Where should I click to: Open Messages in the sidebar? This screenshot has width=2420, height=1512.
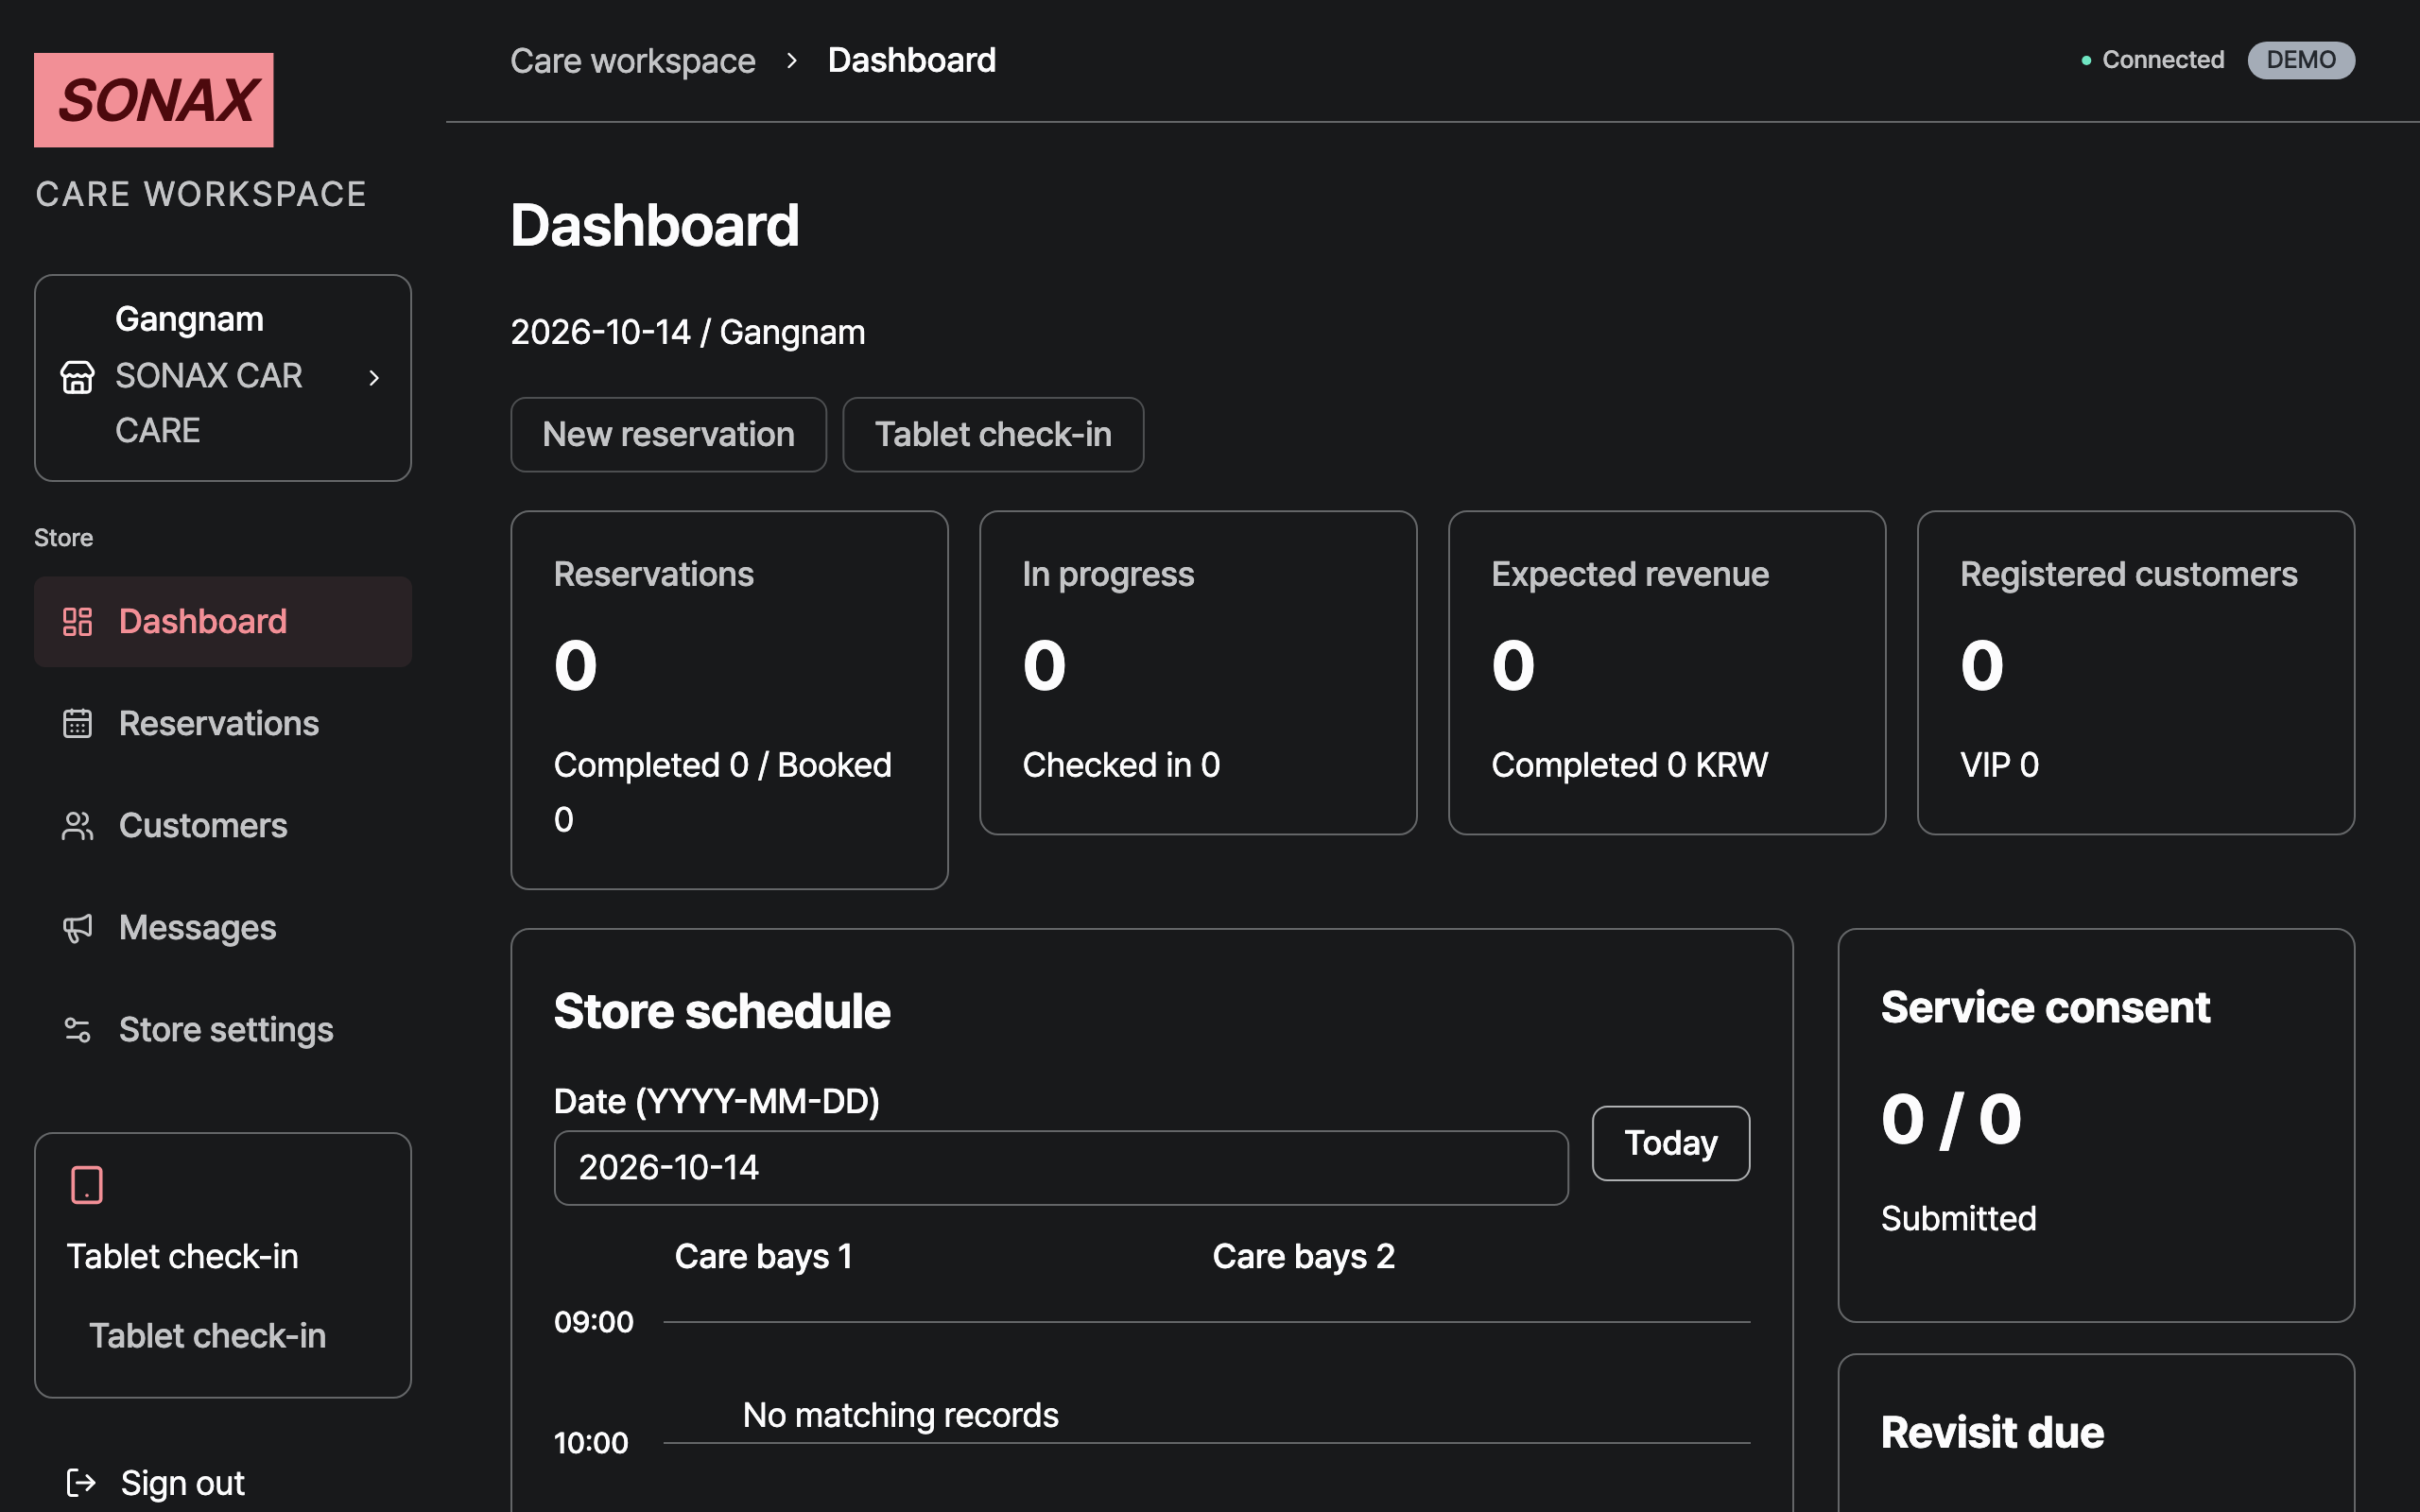click(x=223, y=927)
